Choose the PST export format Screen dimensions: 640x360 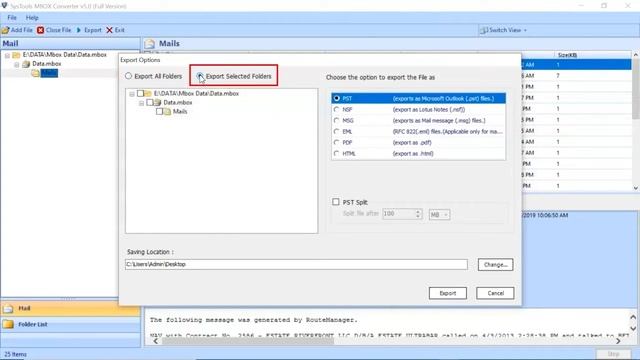(x=336, y=98)
